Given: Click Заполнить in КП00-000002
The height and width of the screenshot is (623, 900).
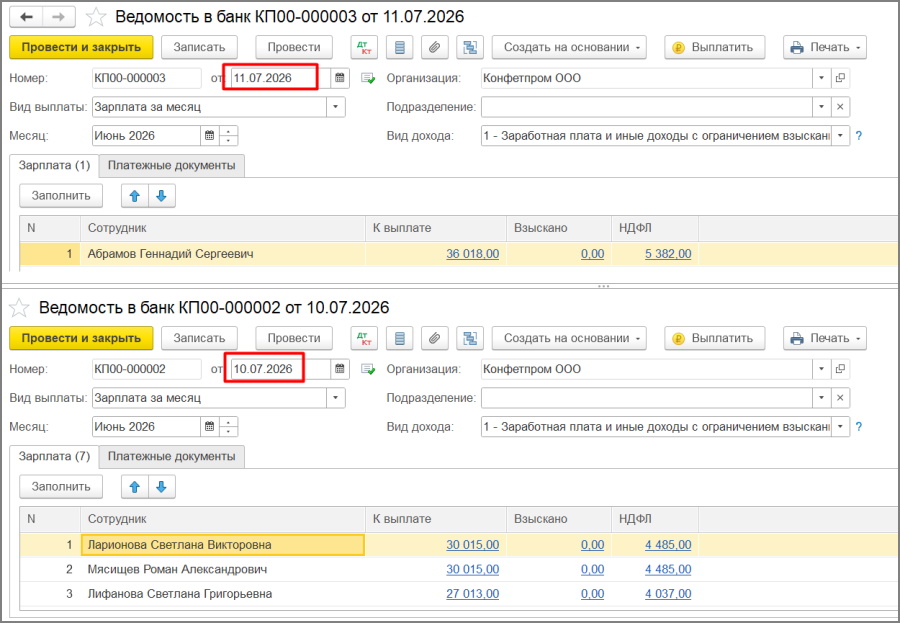Looking at the screenshot, I should pyautogui.click(x=61, y=487).
